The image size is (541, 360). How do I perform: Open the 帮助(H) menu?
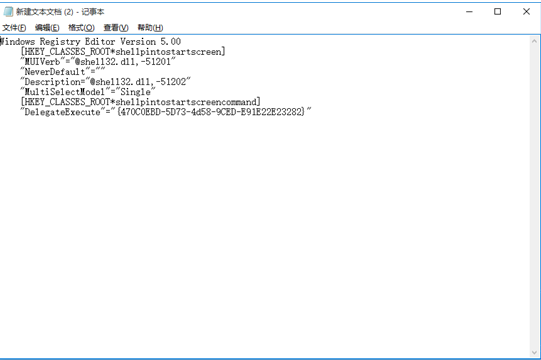point(150,28)
